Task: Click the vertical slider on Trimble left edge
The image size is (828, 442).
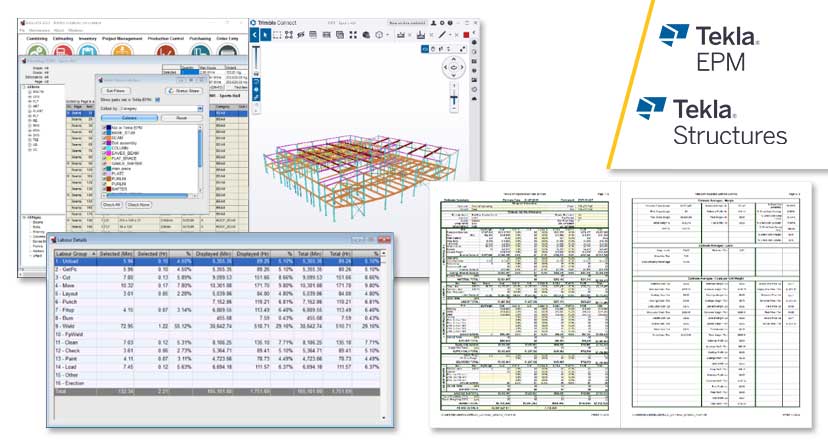Action: tap(256, 59)
